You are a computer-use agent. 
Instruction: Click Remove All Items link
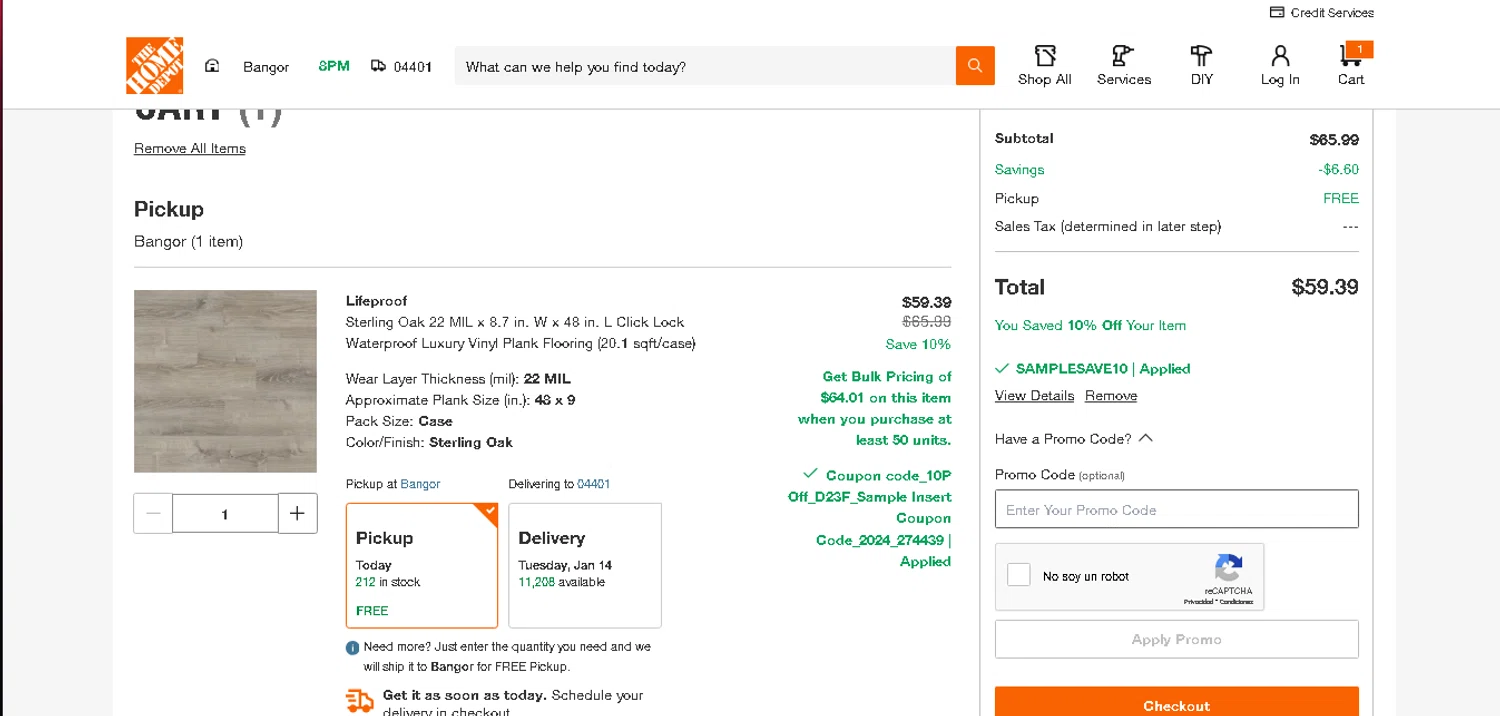[x=190, y=148]
